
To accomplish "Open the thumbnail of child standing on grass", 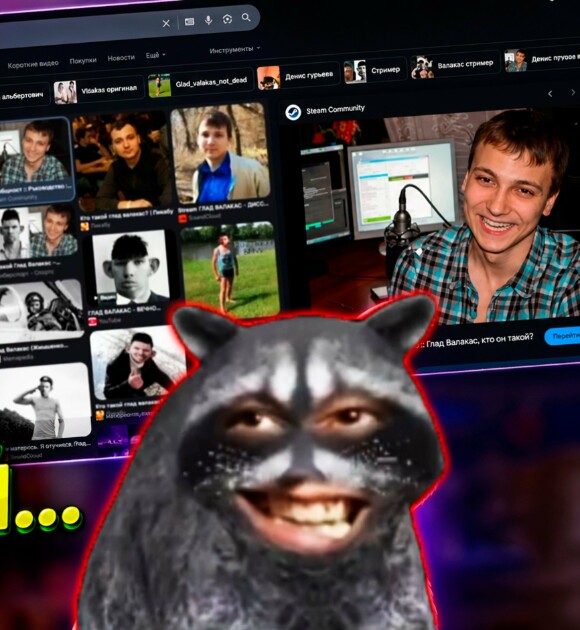I will (x=229, y=269).
